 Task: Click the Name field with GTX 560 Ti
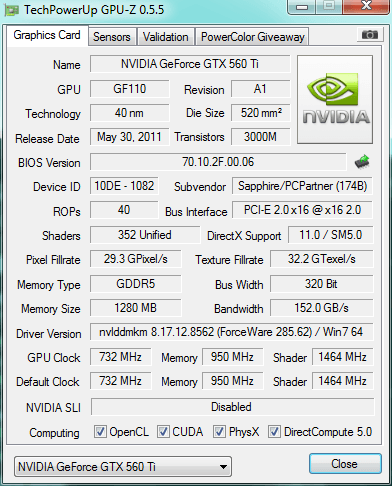(190, 64)
